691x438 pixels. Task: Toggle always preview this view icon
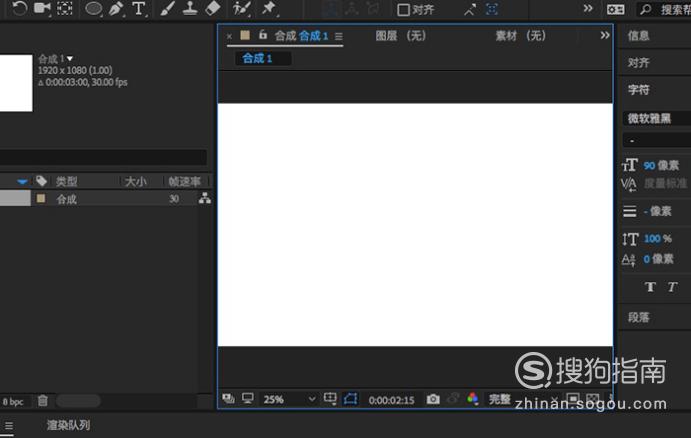(228, 399)
